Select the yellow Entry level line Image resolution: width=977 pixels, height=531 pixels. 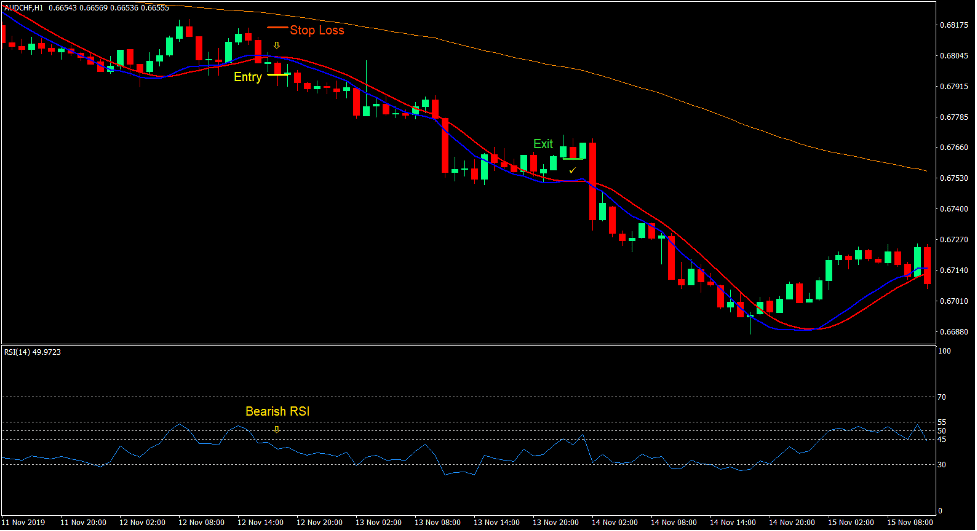click(x=279, y=74)
